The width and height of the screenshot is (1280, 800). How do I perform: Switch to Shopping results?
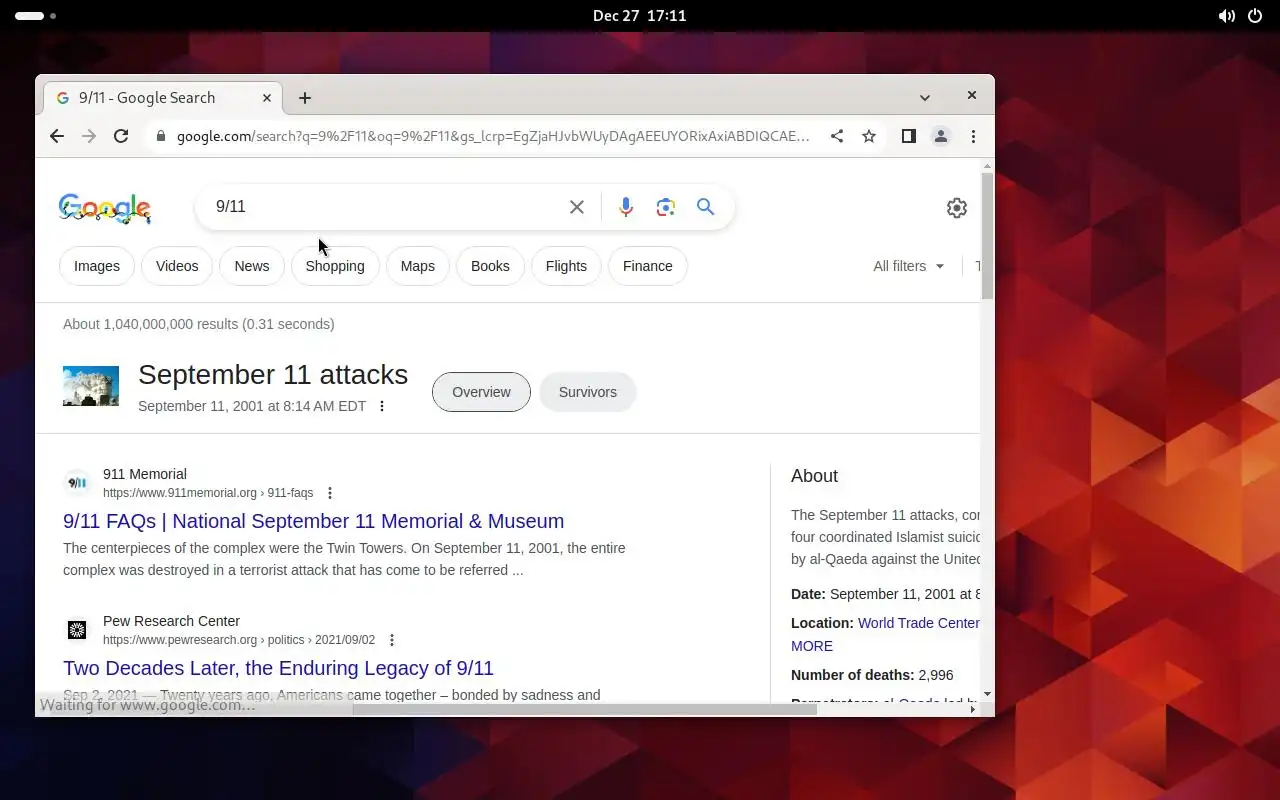pyautogui.click(x=335, y=266)
